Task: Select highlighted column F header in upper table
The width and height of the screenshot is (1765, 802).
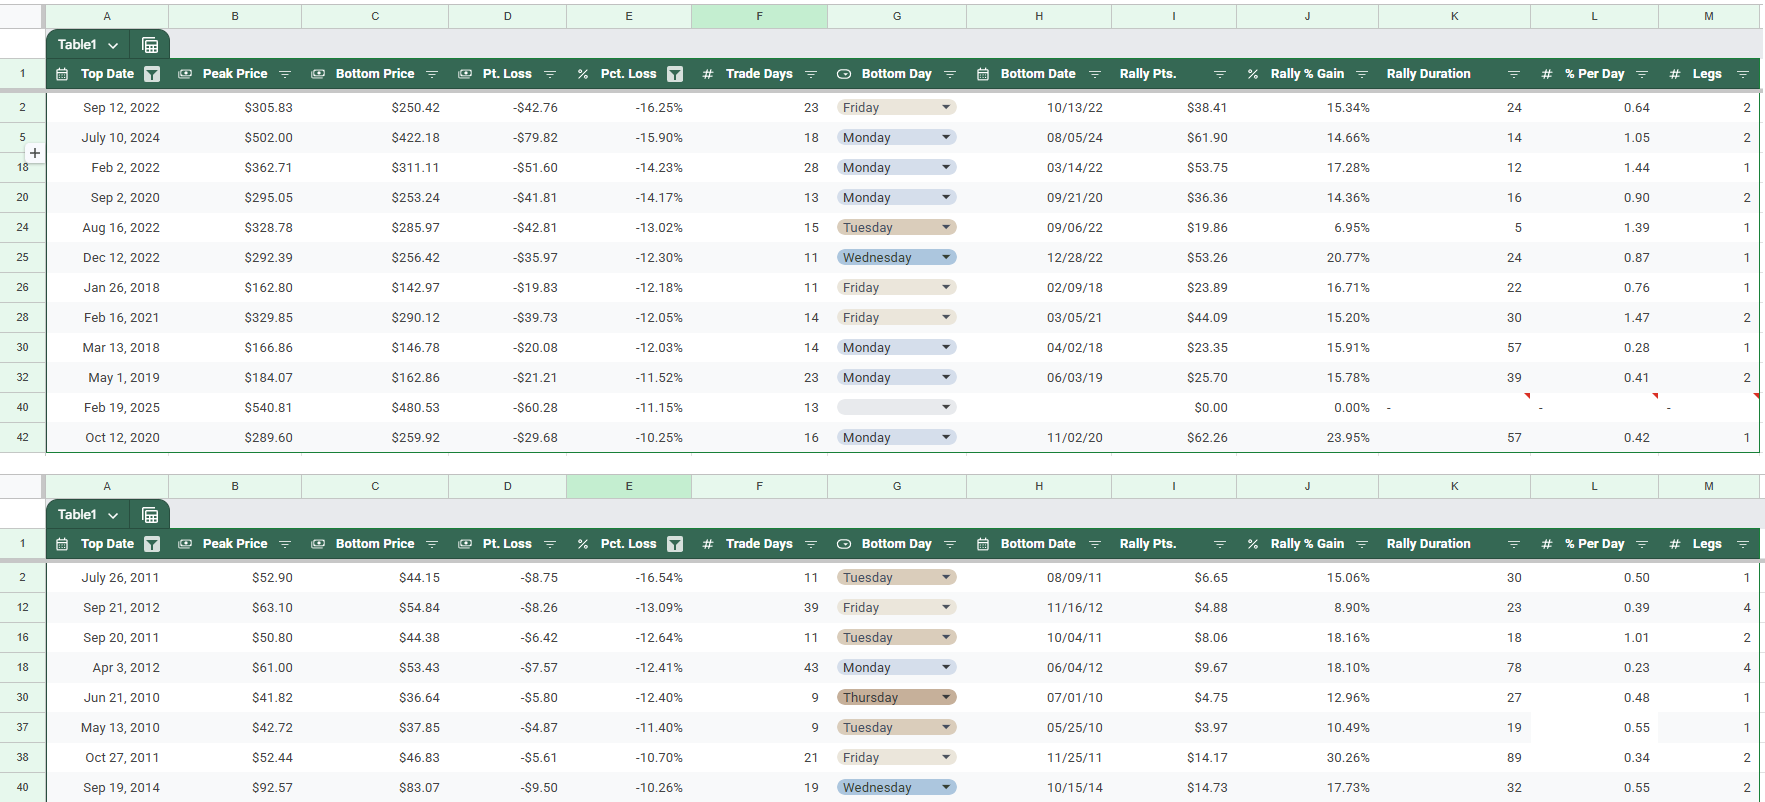Action: (x=759, y=16)
